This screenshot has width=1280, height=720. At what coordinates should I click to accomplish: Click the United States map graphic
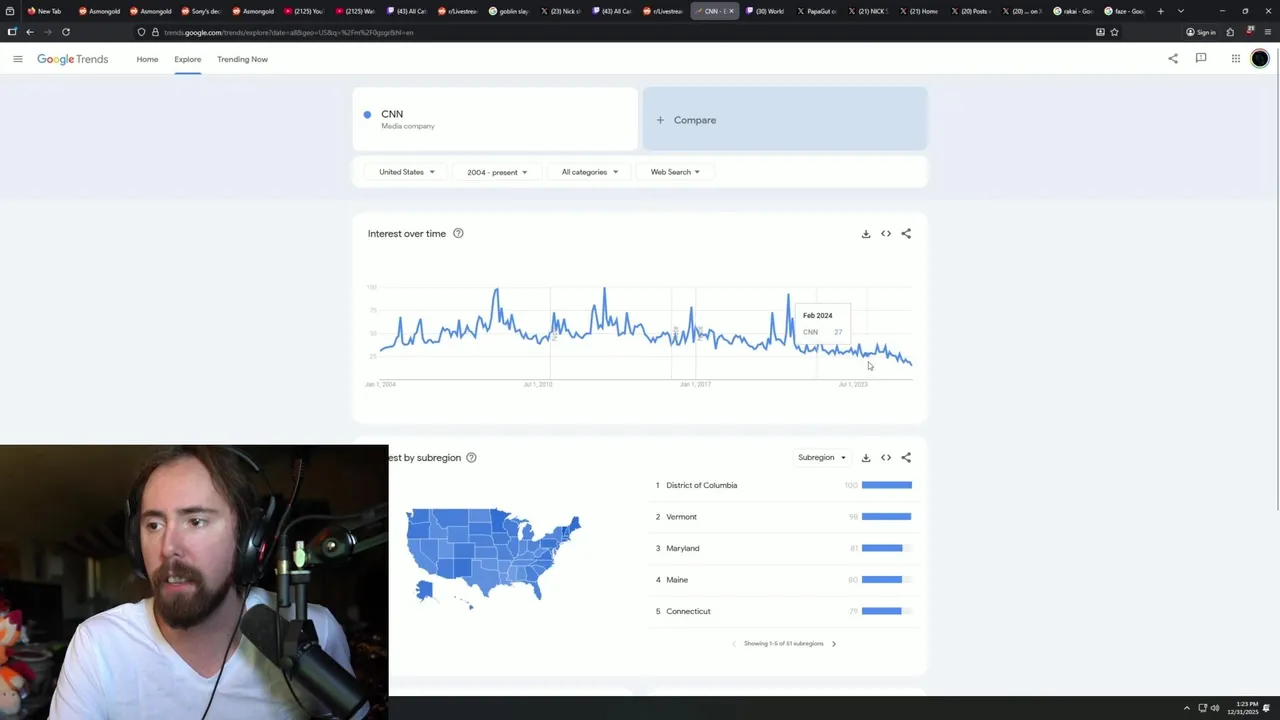coord(493,556)
